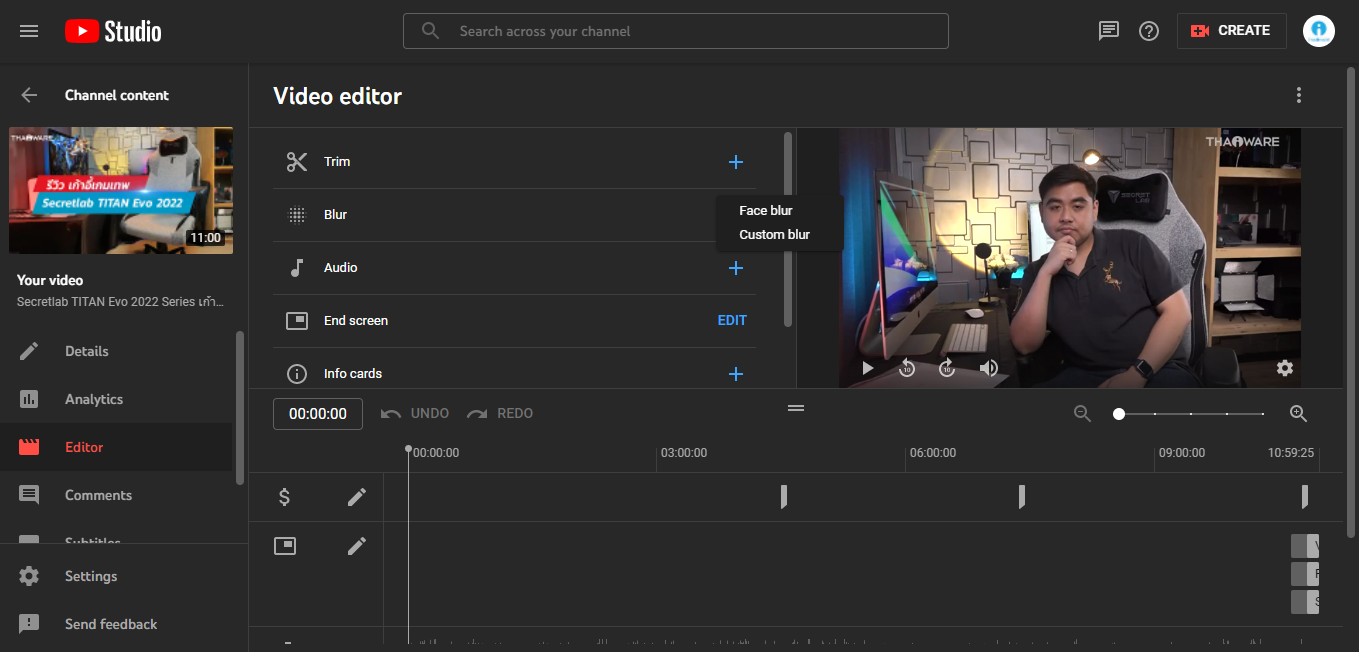Mute the video preview volume
1359x652 pixels.
coord(989,368)
